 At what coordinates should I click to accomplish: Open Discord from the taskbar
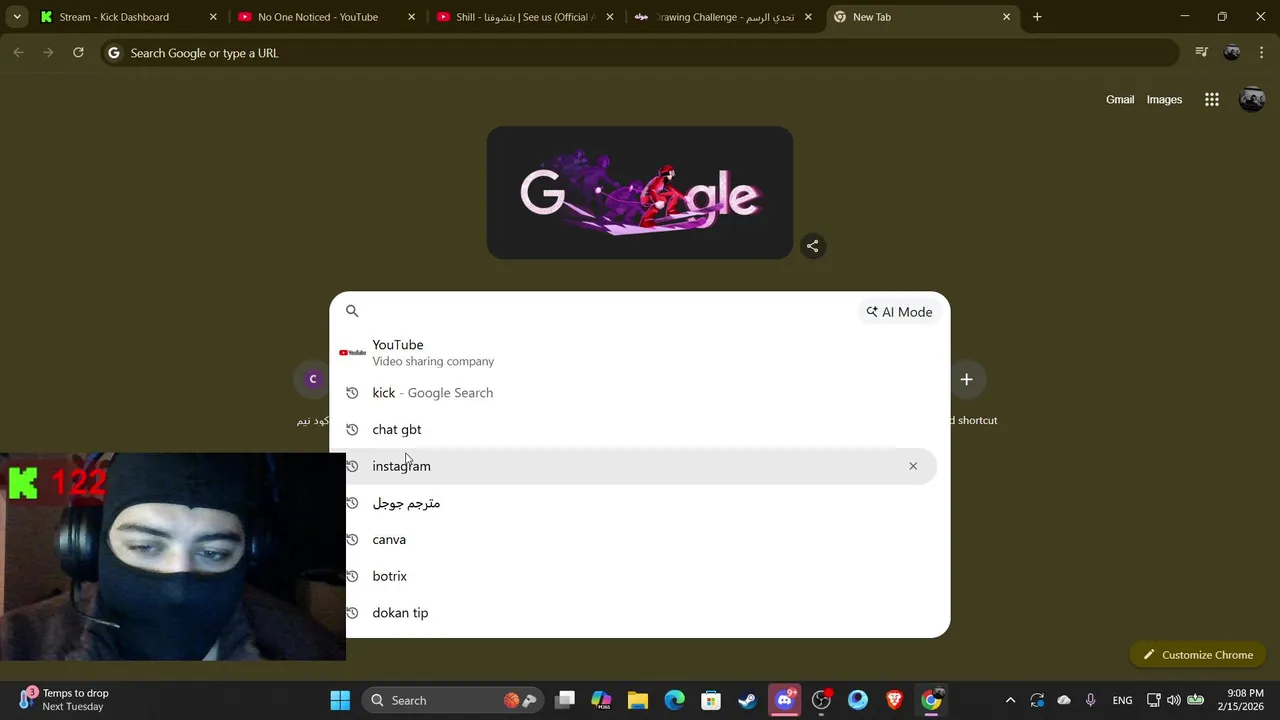point(785,700)
